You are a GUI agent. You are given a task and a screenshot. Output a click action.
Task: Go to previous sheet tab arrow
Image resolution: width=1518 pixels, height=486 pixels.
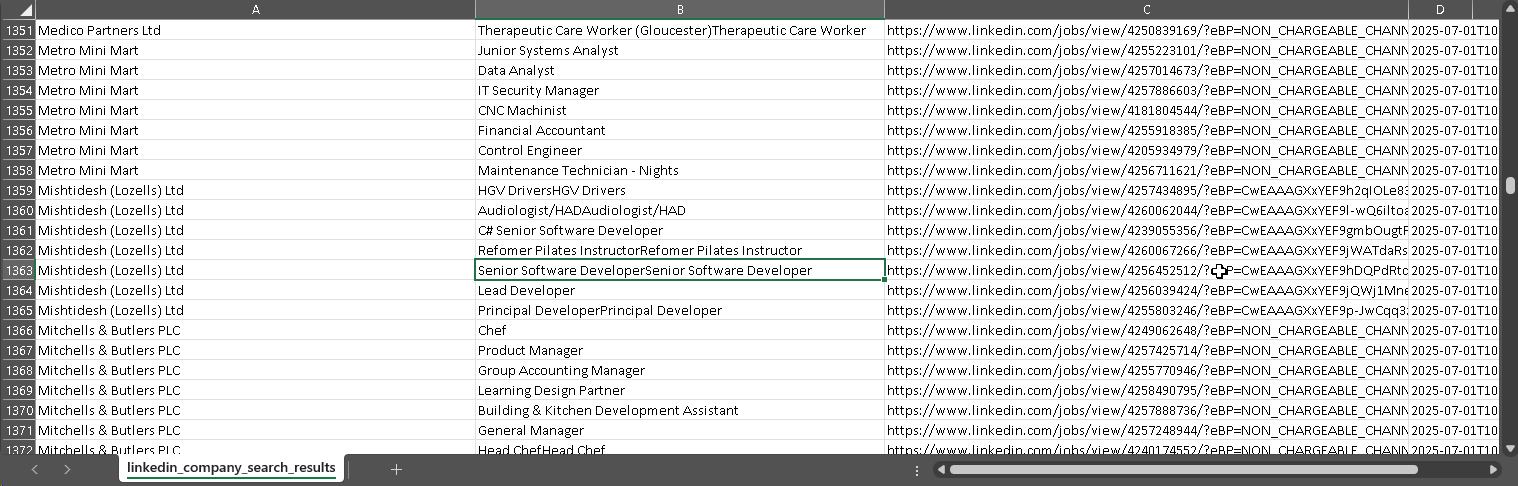[35, 469]
